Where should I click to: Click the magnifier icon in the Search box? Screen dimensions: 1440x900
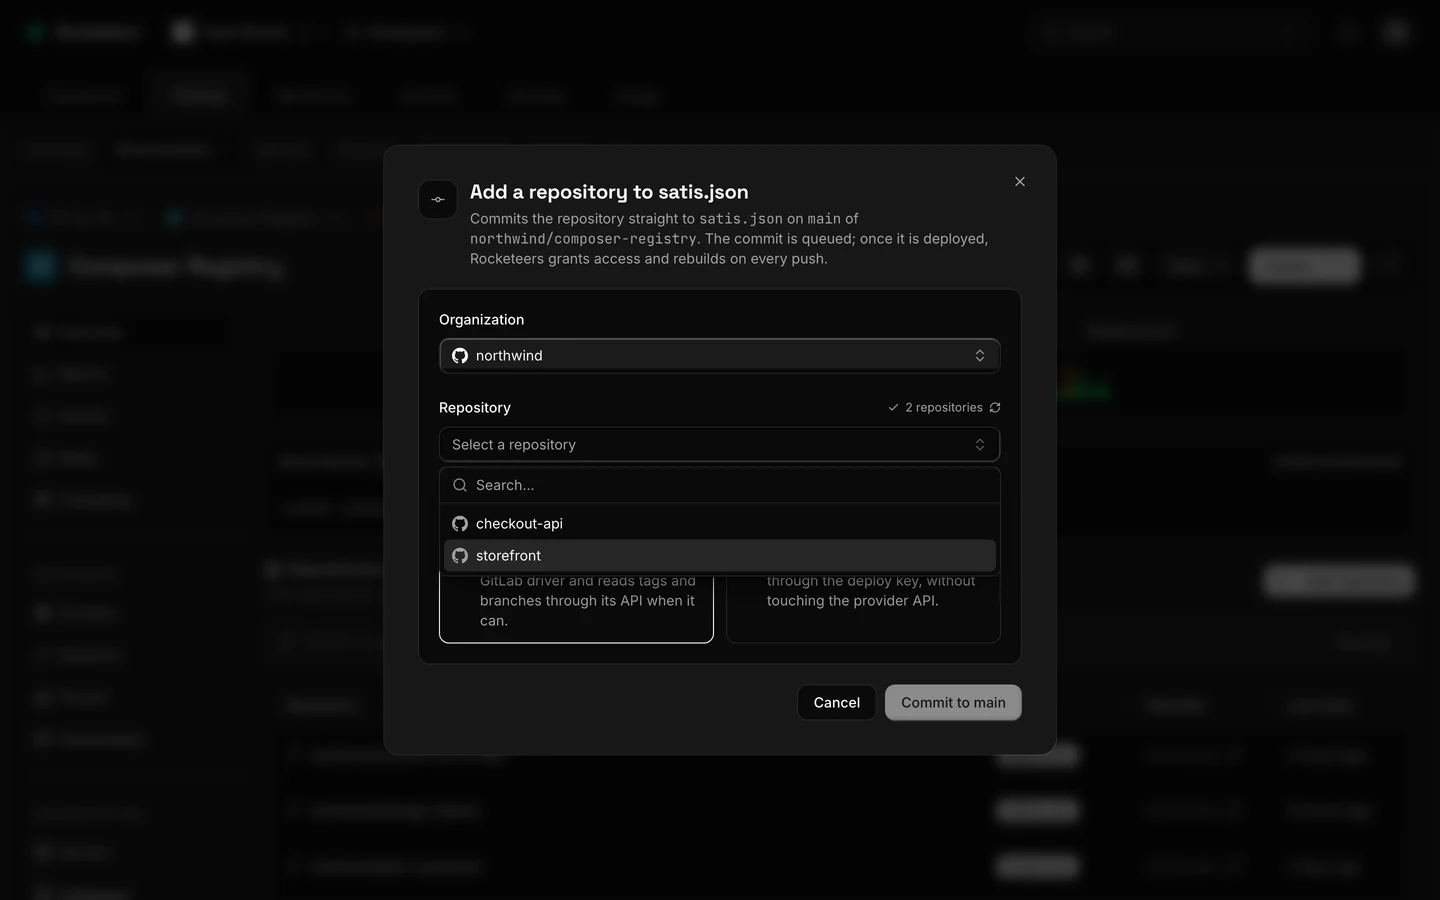tap(460, 485)
